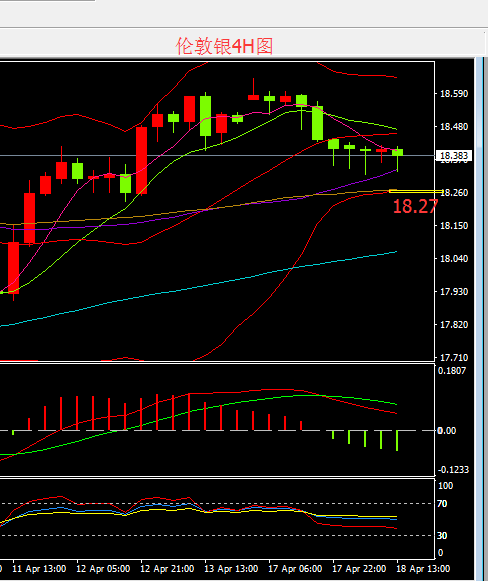The height and width of the screenshot is (581, 488).
Task: Click the MACD upper scale value 0.1807
Action: (x=452, y=371)
